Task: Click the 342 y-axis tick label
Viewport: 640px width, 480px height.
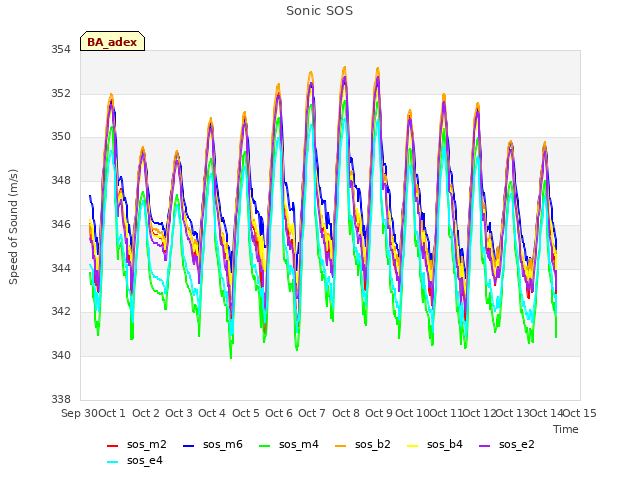Action: [x=61, y=311]
